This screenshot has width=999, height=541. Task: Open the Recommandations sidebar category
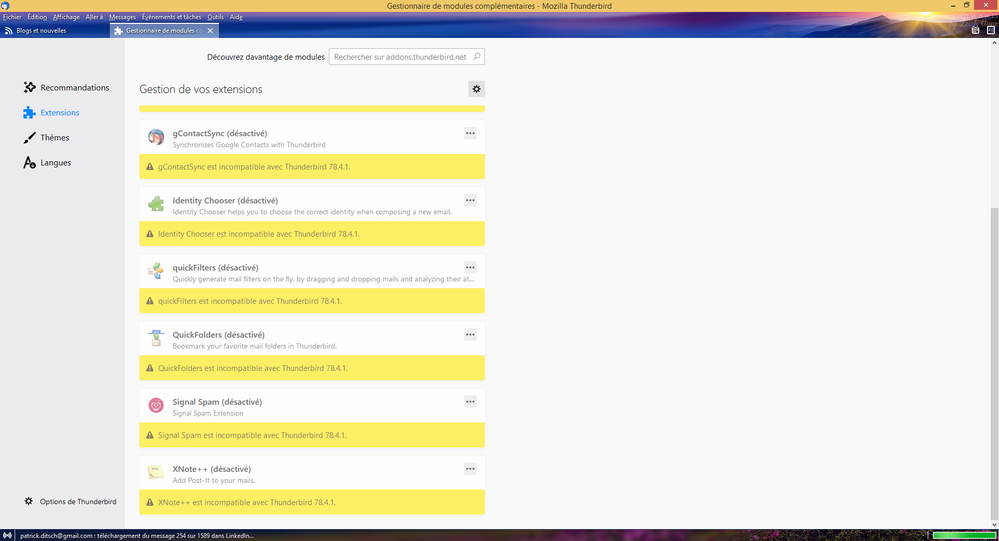(x=66, y=87)
